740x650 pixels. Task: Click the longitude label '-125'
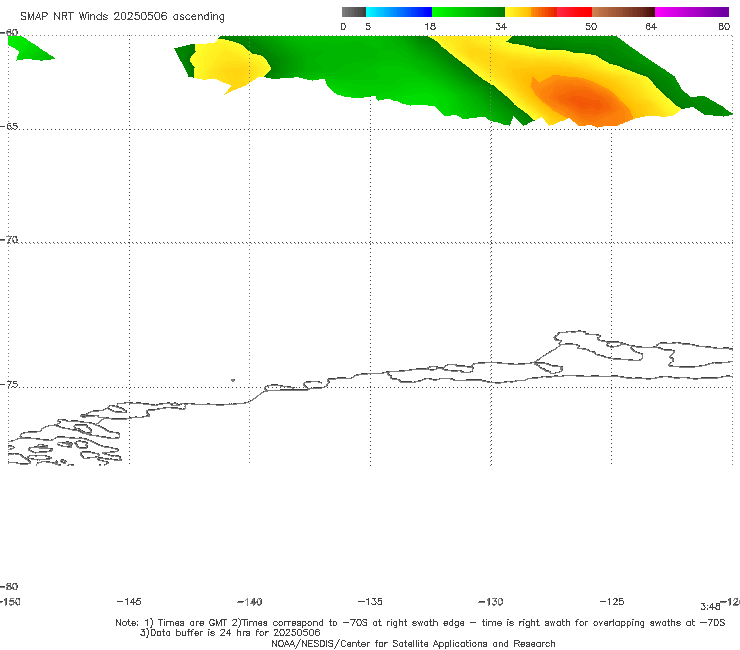click(612, 601)
